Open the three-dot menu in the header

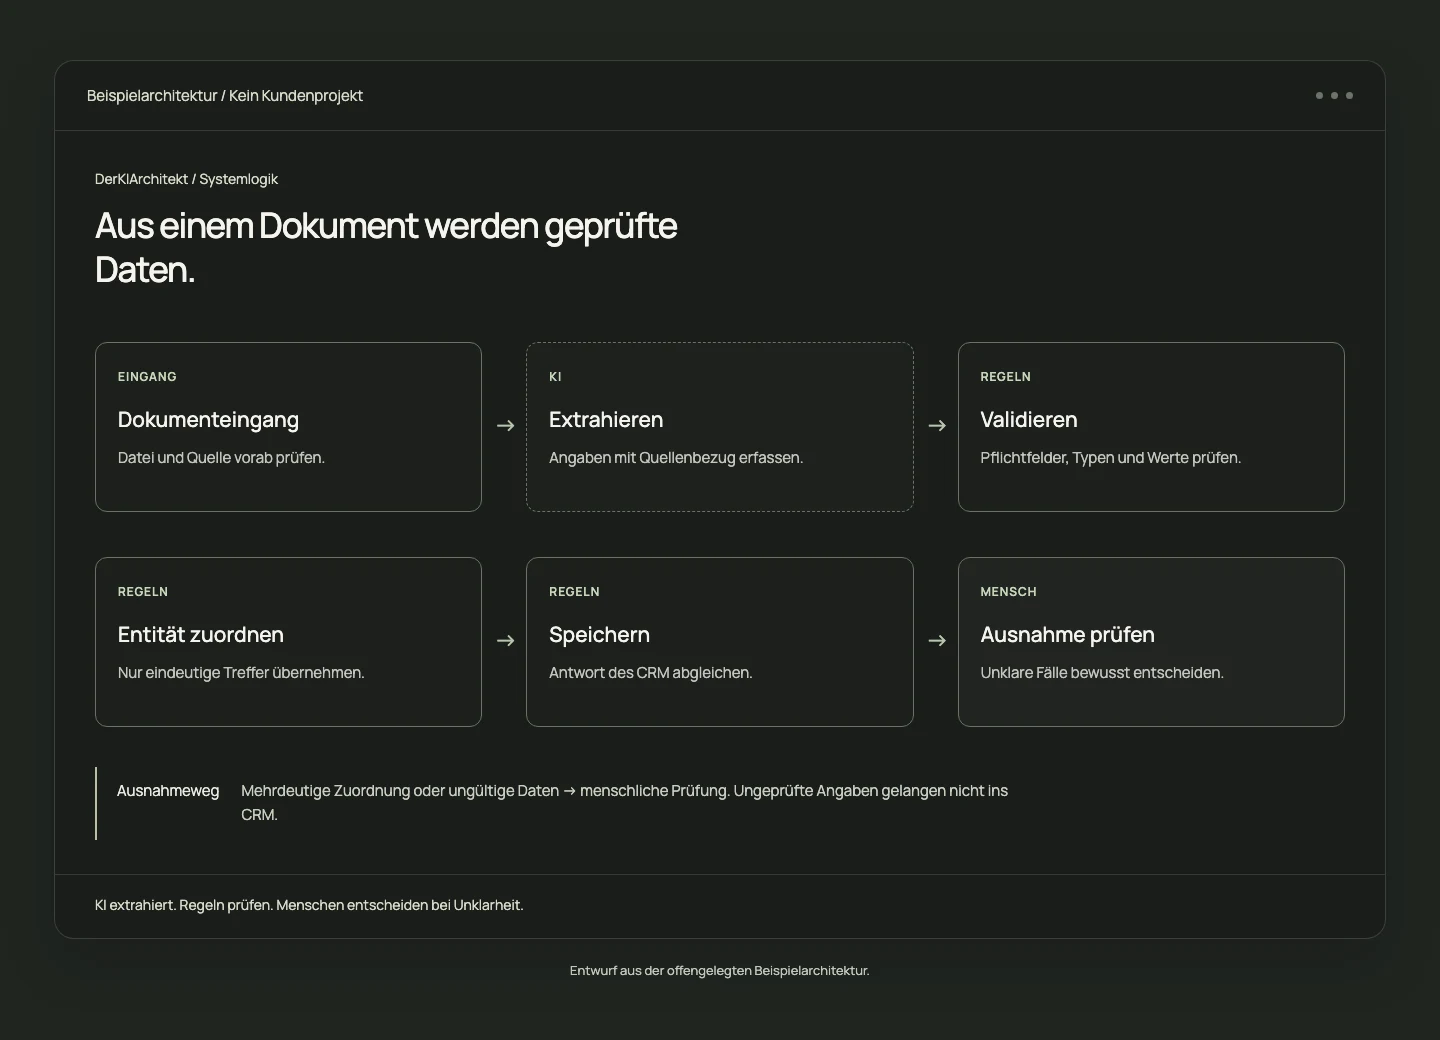(1334, 96)
